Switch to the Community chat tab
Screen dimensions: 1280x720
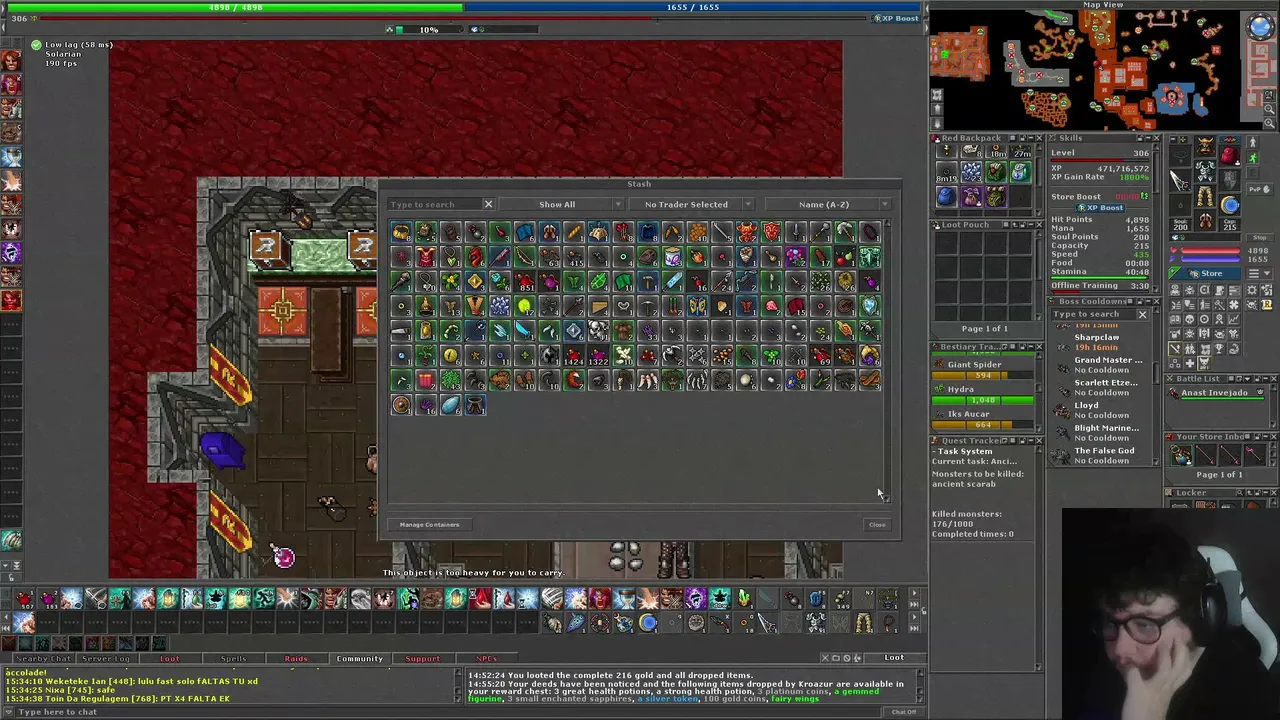point(360,658)
